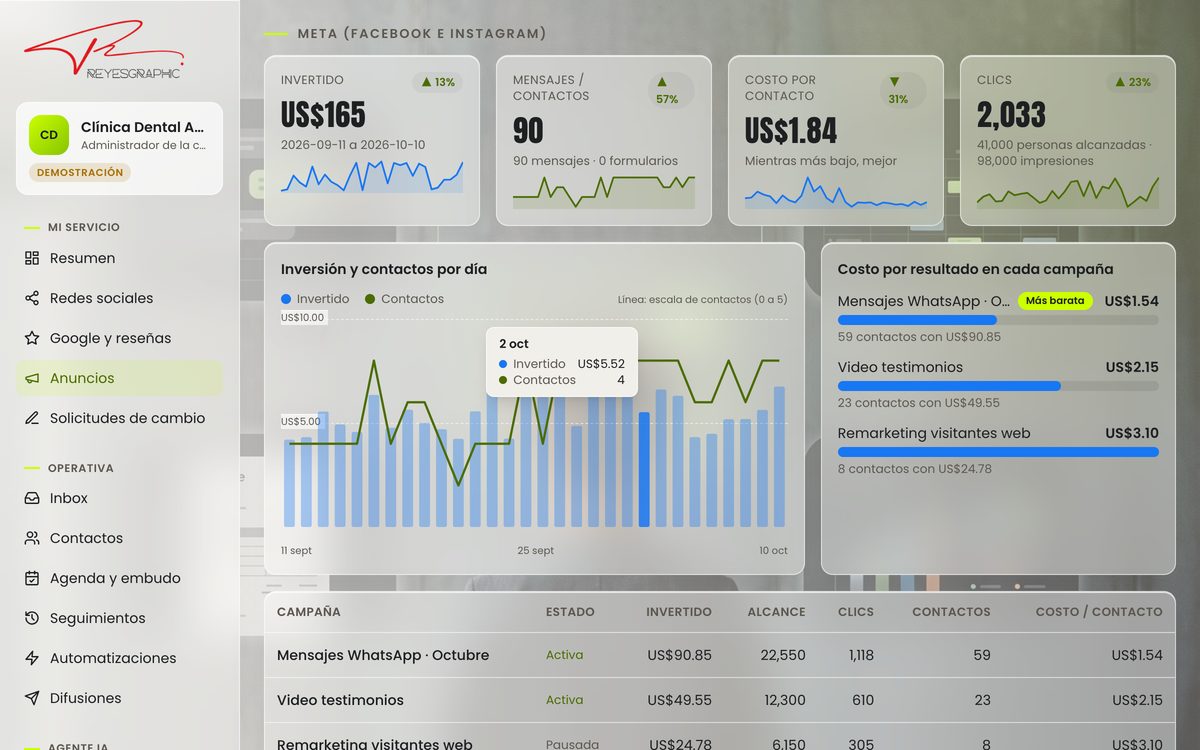The height and width of the screenshot is (750, 1200).
Task: Click the Contactos legend entry in chart
Action: 405,299
